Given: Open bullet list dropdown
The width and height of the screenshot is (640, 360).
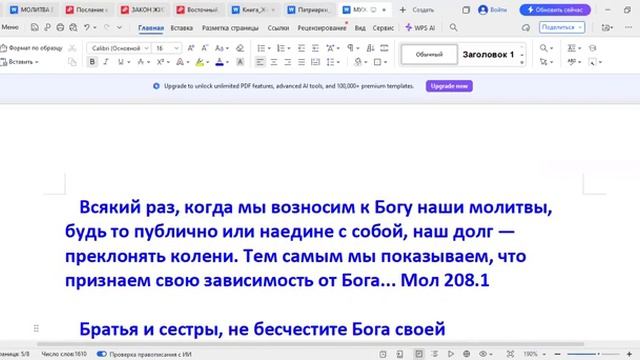Looking at the screenshot, I should (x=269, y=49).
